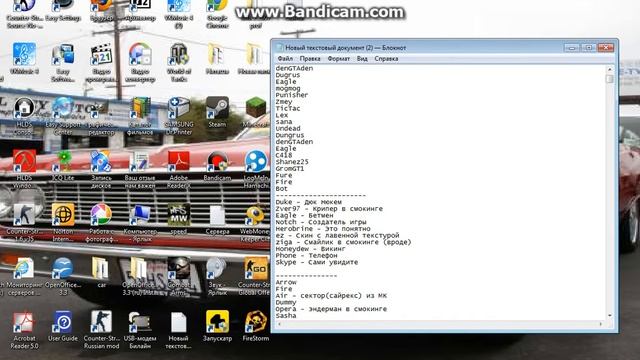Select the Видео конвертер desktop shortcut
This screenshot has width=640, height=360.
pos(140,62)
